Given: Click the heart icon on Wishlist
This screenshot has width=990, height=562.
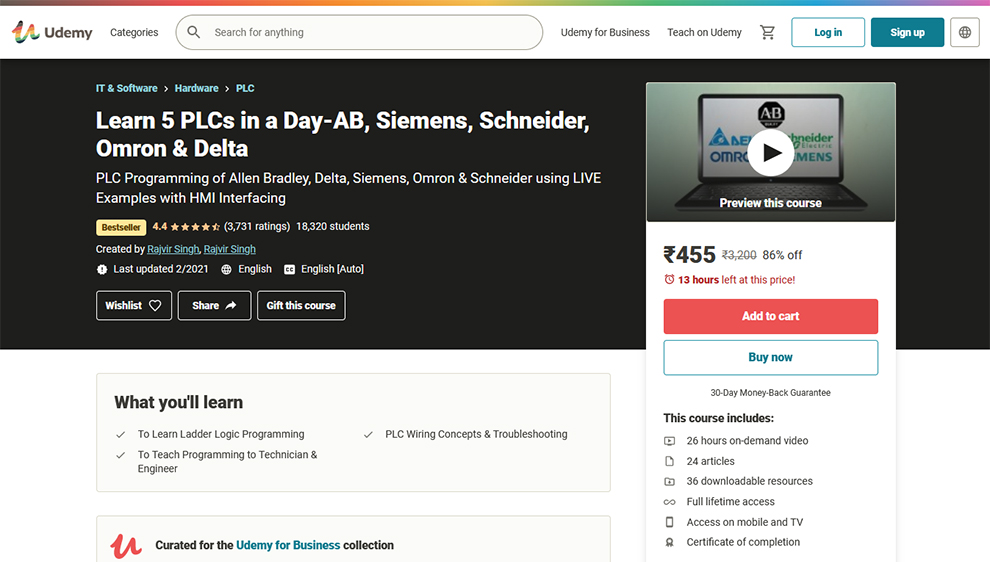Looking at the screenshot, I should (x=155, y=306).
